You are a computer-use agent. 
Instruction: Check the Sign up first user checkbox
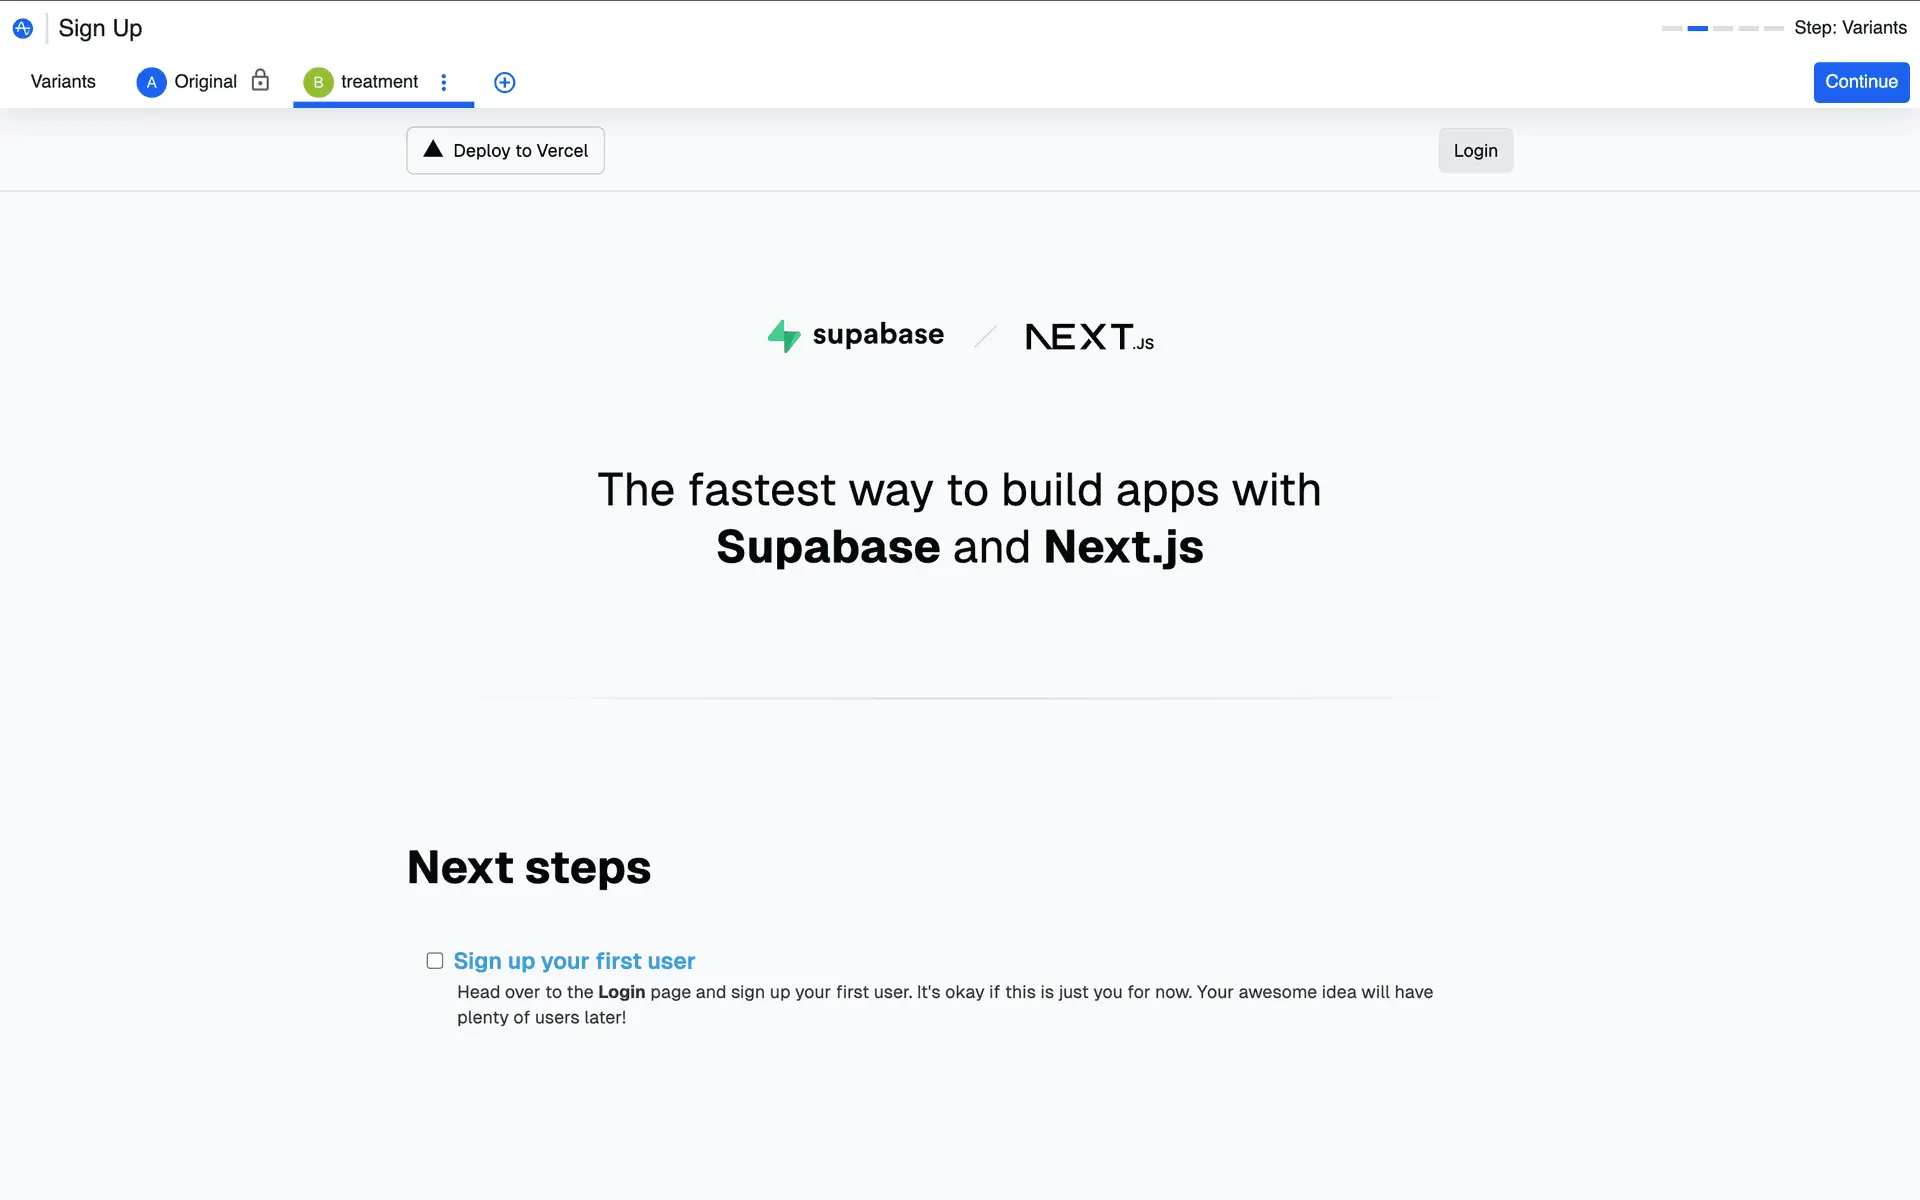point(435,961)
